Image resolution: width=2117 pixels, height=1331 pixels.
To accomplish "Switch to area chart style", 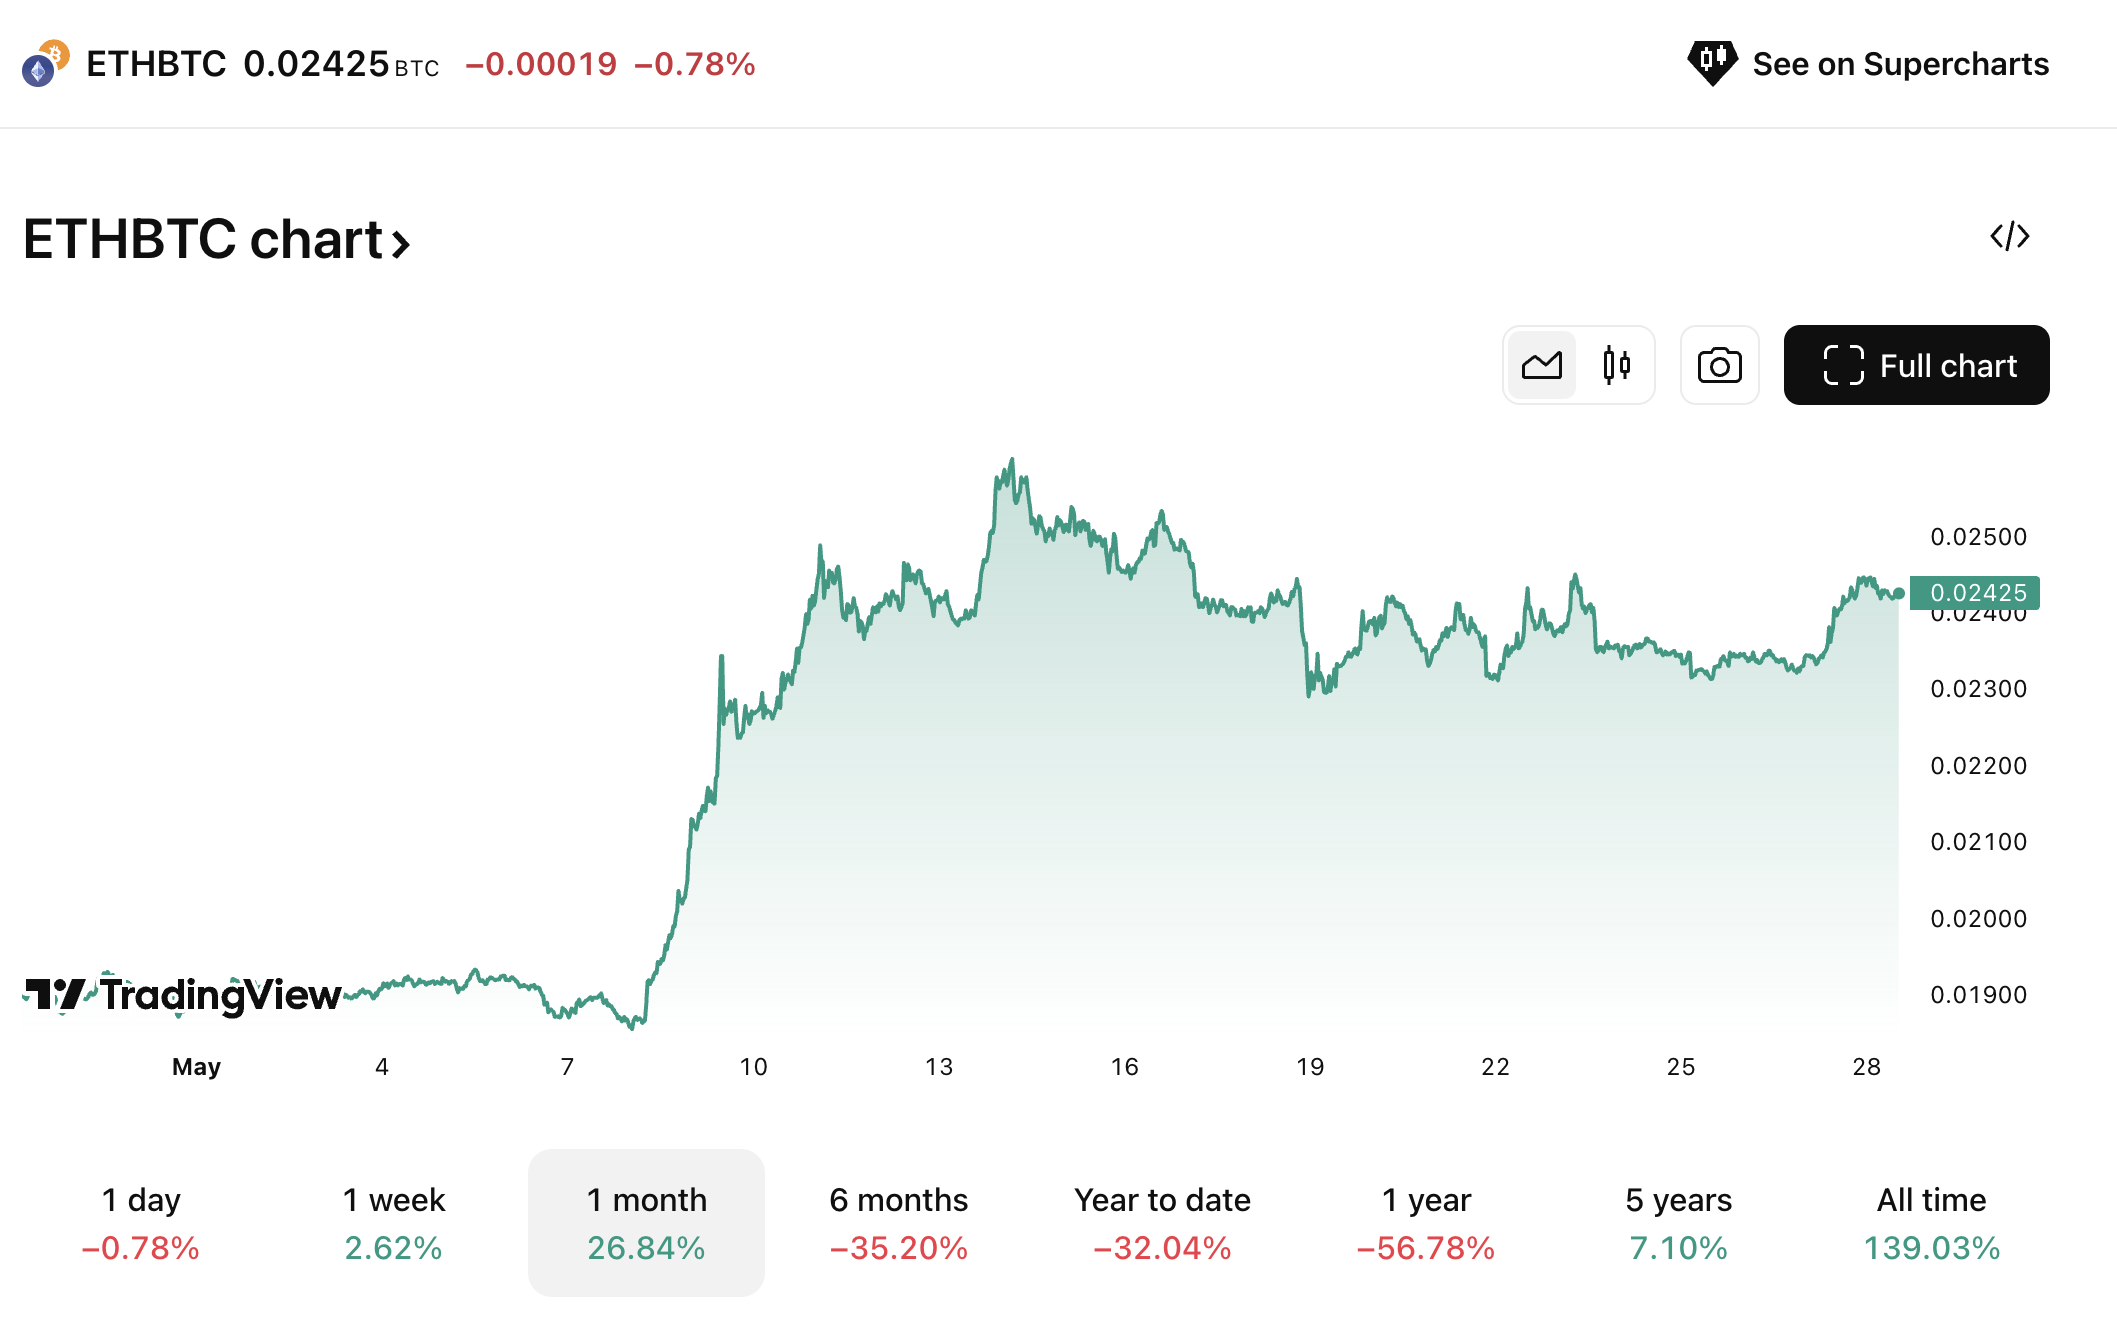I will [1541, 365].
